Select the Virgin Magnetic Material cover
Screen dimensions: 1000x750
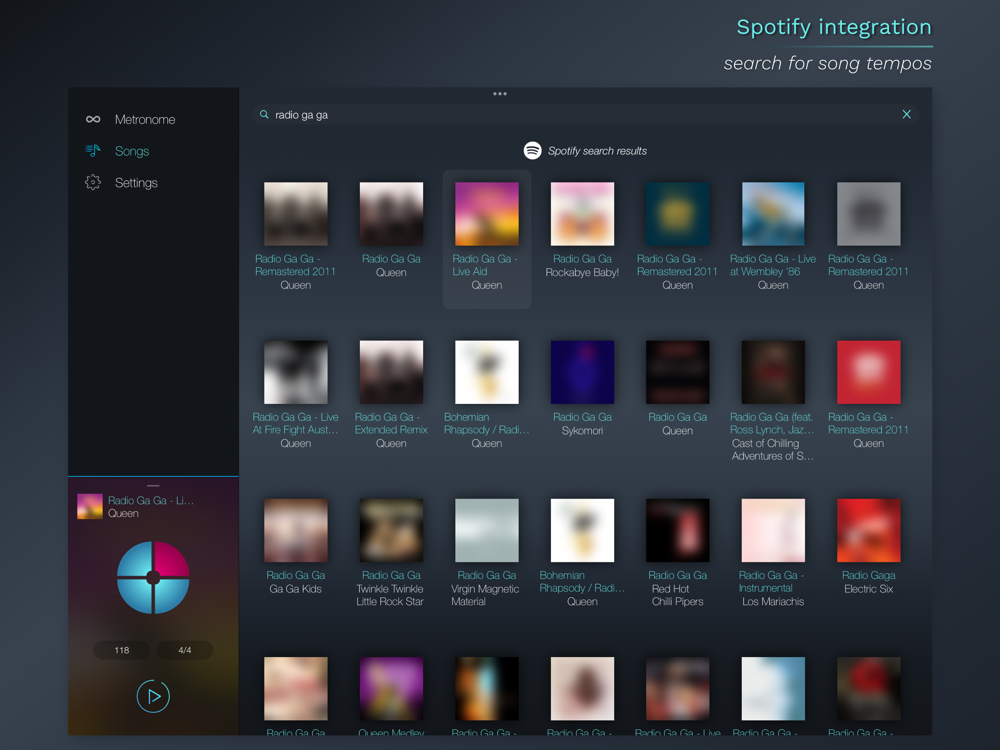(x=487, y=530)
